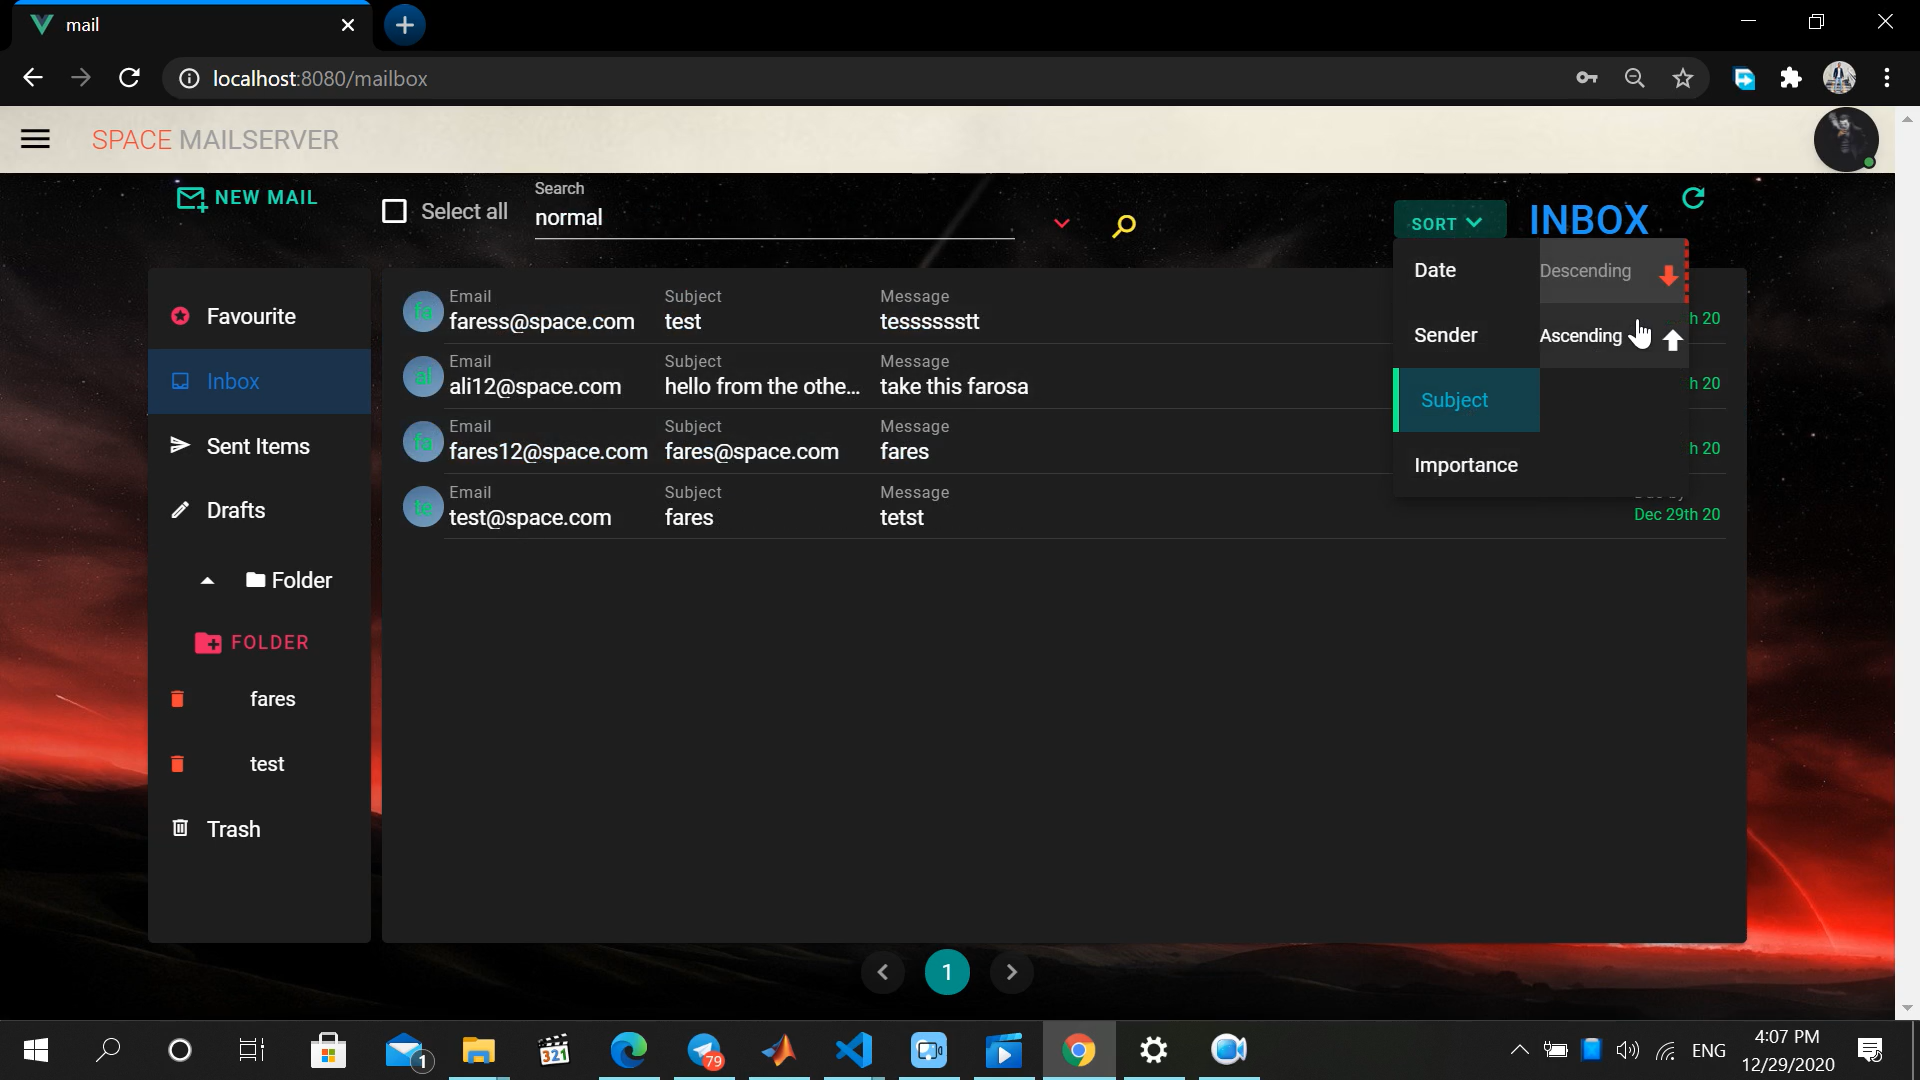The width and height of the screenshot is (1920, 1080).
Task: Click the NEW MAIL compose icon
Action: point(191,198)
